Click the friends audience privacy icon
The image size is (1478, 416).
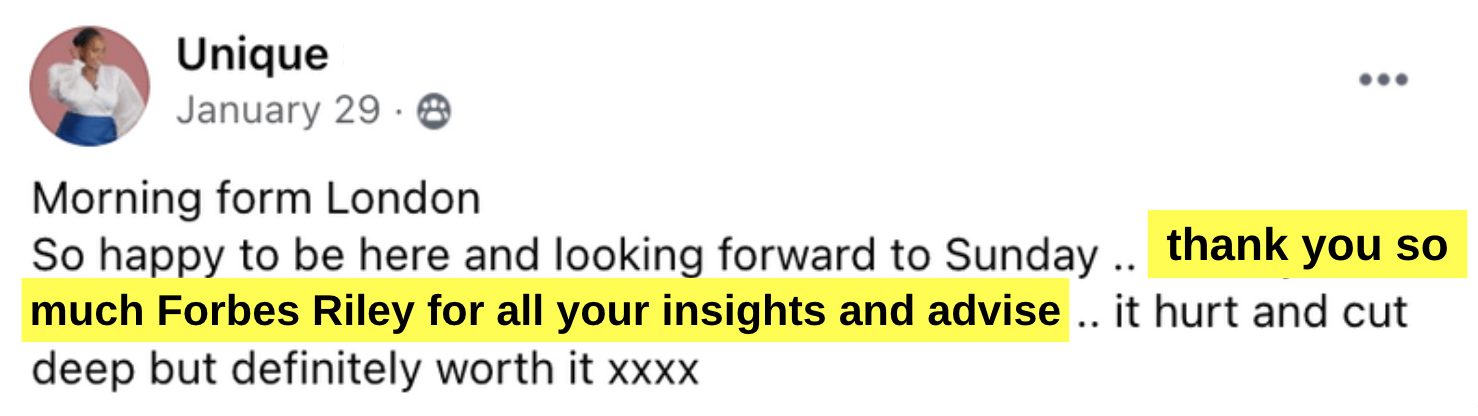coord(433,112)
